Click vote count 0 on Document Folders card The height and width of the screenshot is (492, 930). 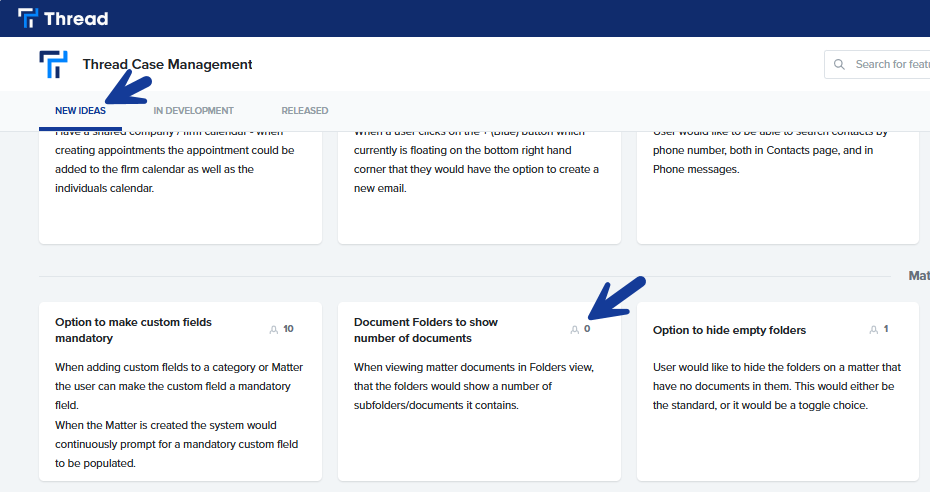[587, 329]
